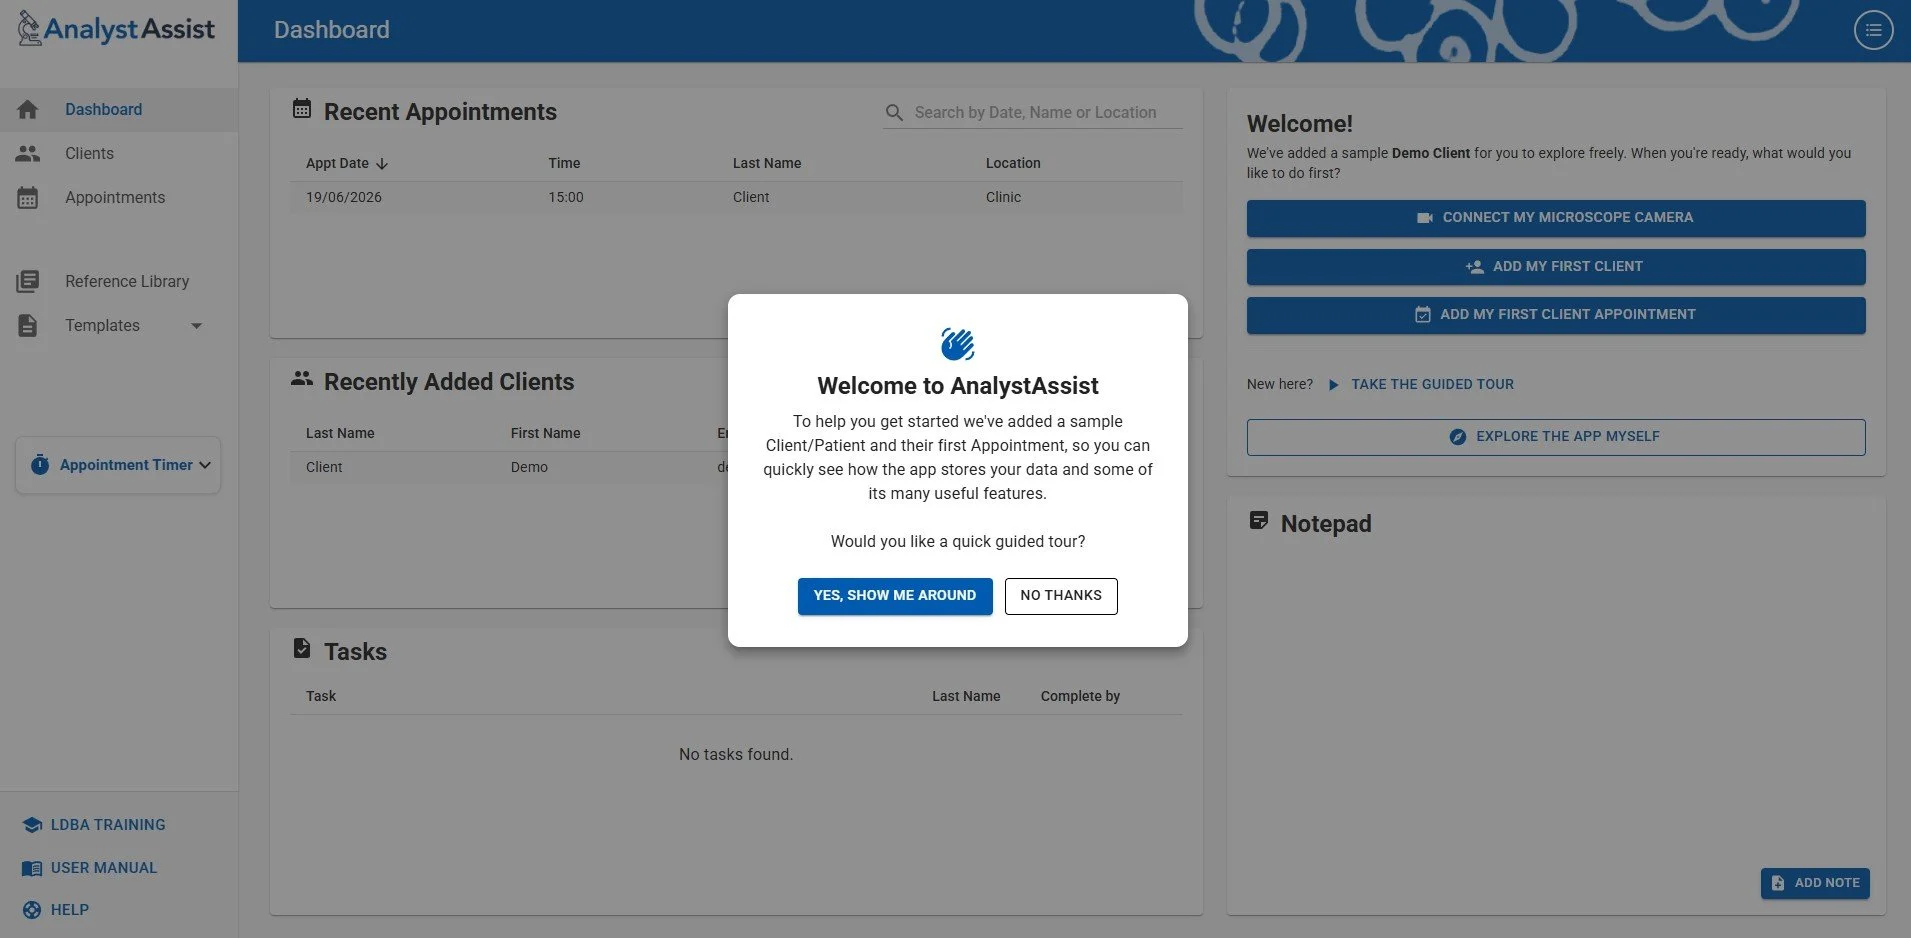This screenshot has height=938, width=1911.
Task: Select the Demo first name cell
Action: [529, 467]
